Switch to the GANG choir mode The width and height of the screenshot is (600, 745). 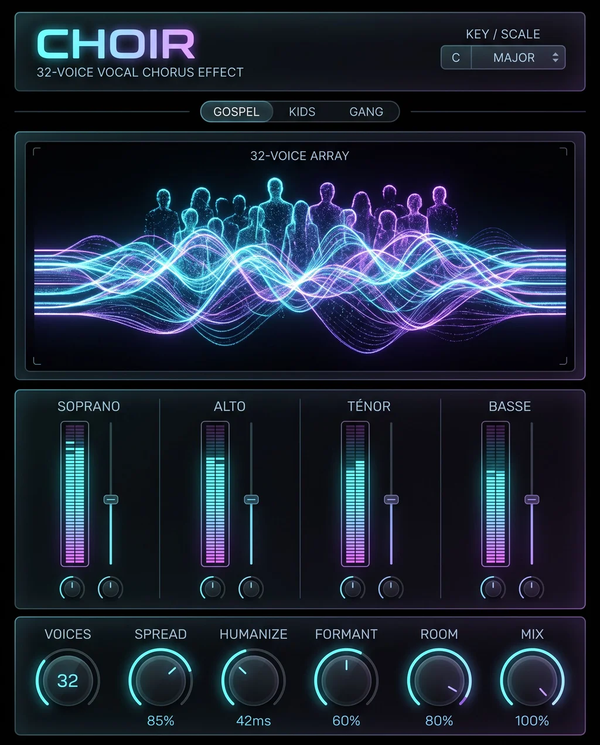[366, 112]
